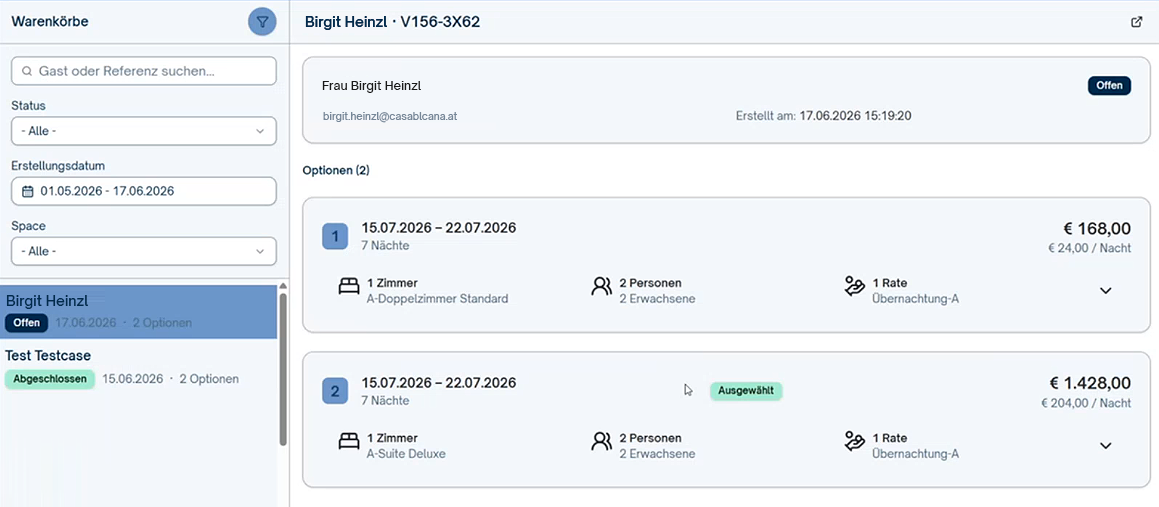Open the Space dropdown
This screenshot has height=507, width=1159.
144,251
